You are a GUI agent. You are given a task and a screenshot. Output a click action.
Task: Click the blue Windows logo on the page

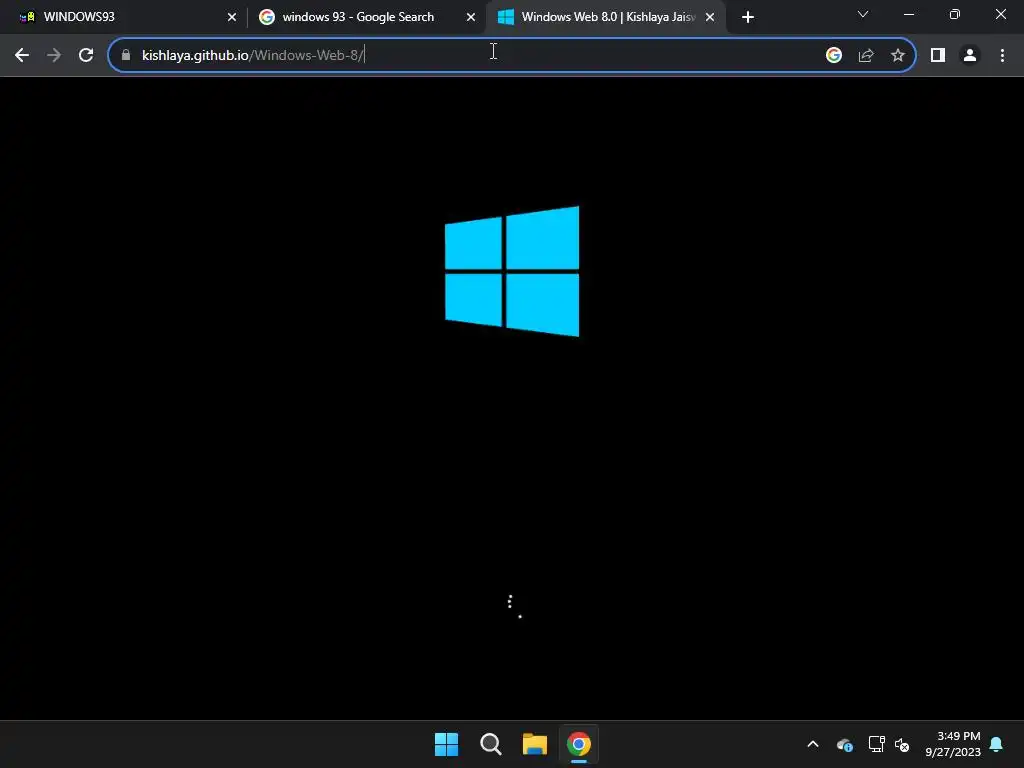[x=512, y=272]
